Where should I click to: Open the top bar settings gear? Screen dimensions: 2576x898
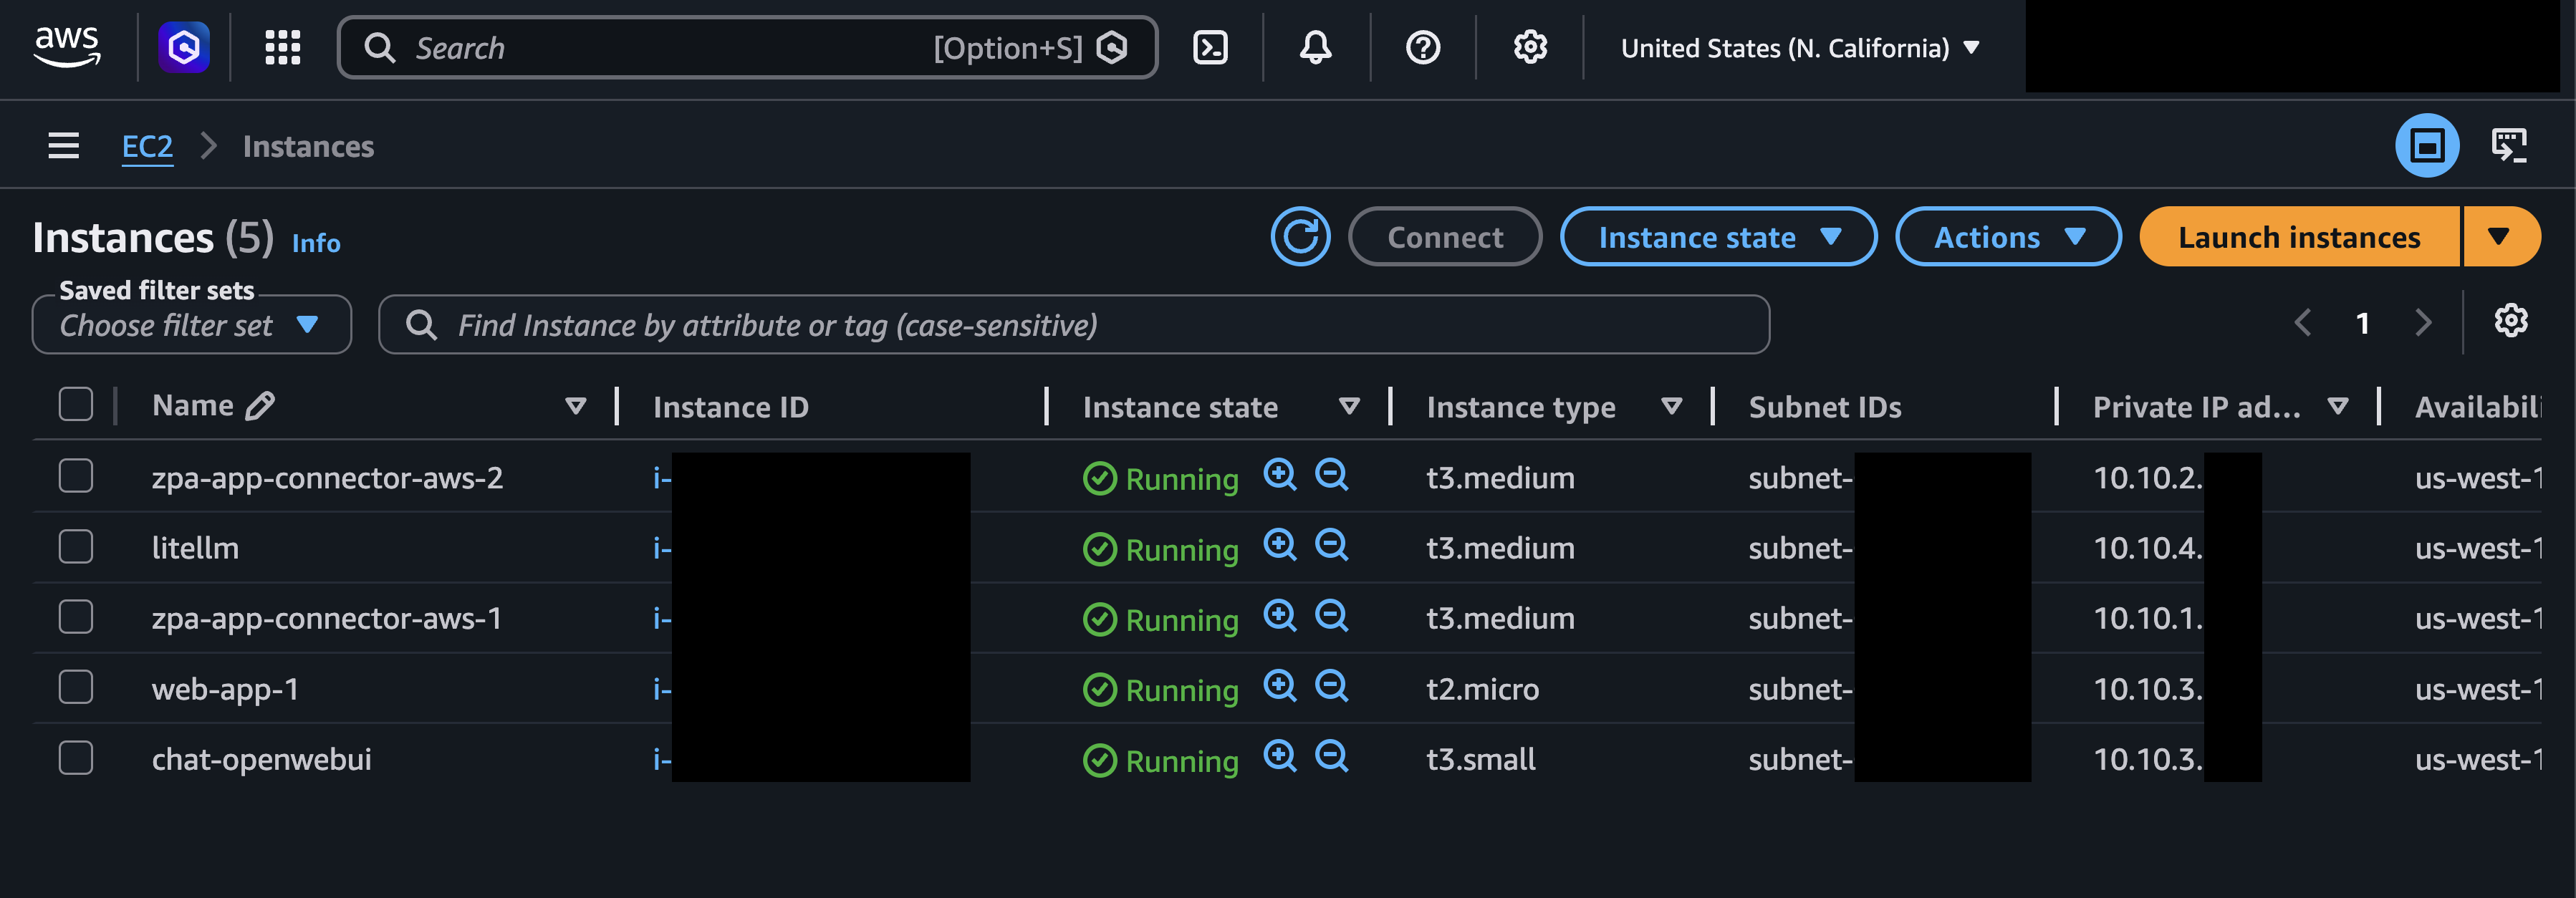click(x=1529, y=47)
